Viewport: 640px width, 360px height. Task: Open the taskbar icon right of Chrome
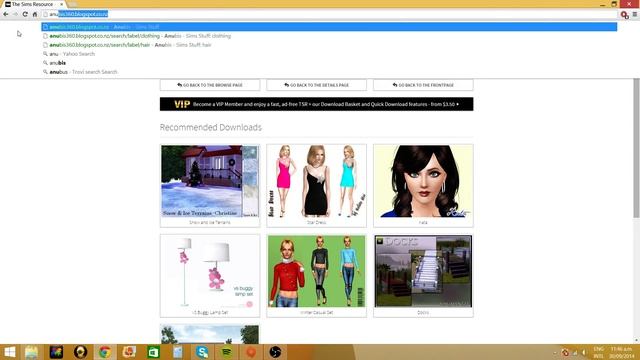tap(129, 352)
